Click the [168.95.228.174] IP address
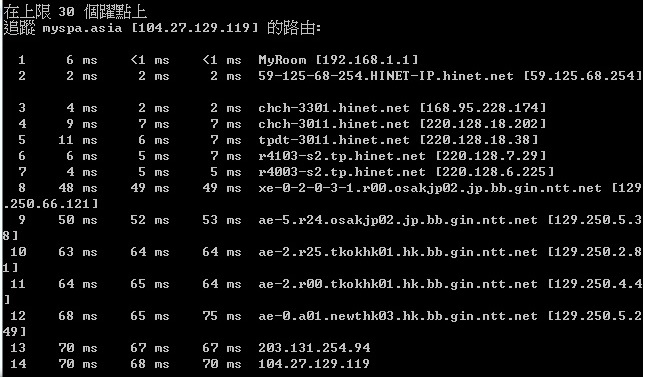 [x=483, y=108]
